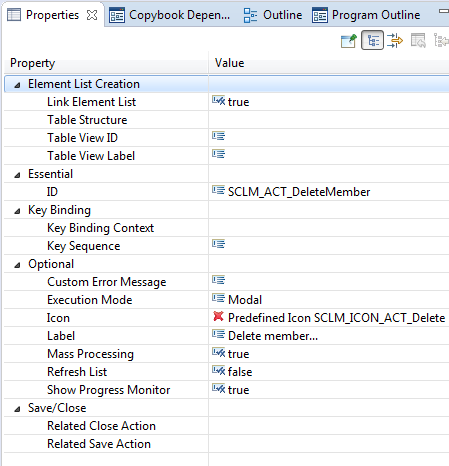Collapse the Element List Creation category
This screenshot has width=449, height=466.
17,85
